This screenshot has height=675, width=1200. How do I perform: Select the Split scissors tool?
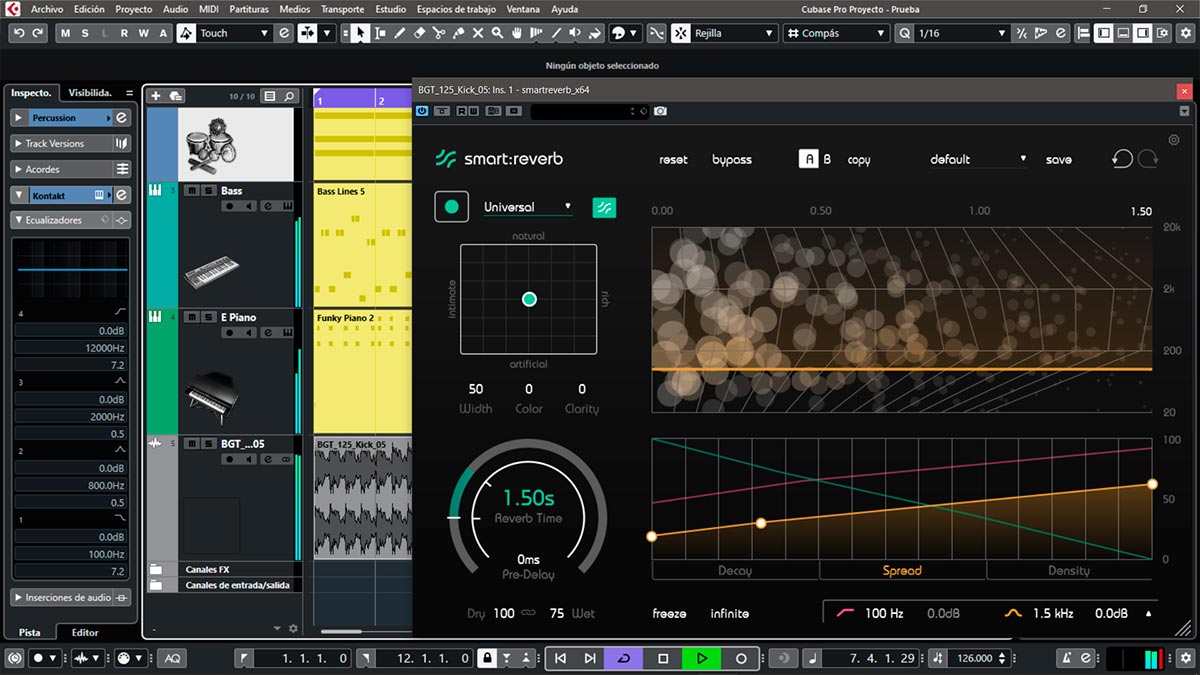pyautogui.click(x=439, y=33)
